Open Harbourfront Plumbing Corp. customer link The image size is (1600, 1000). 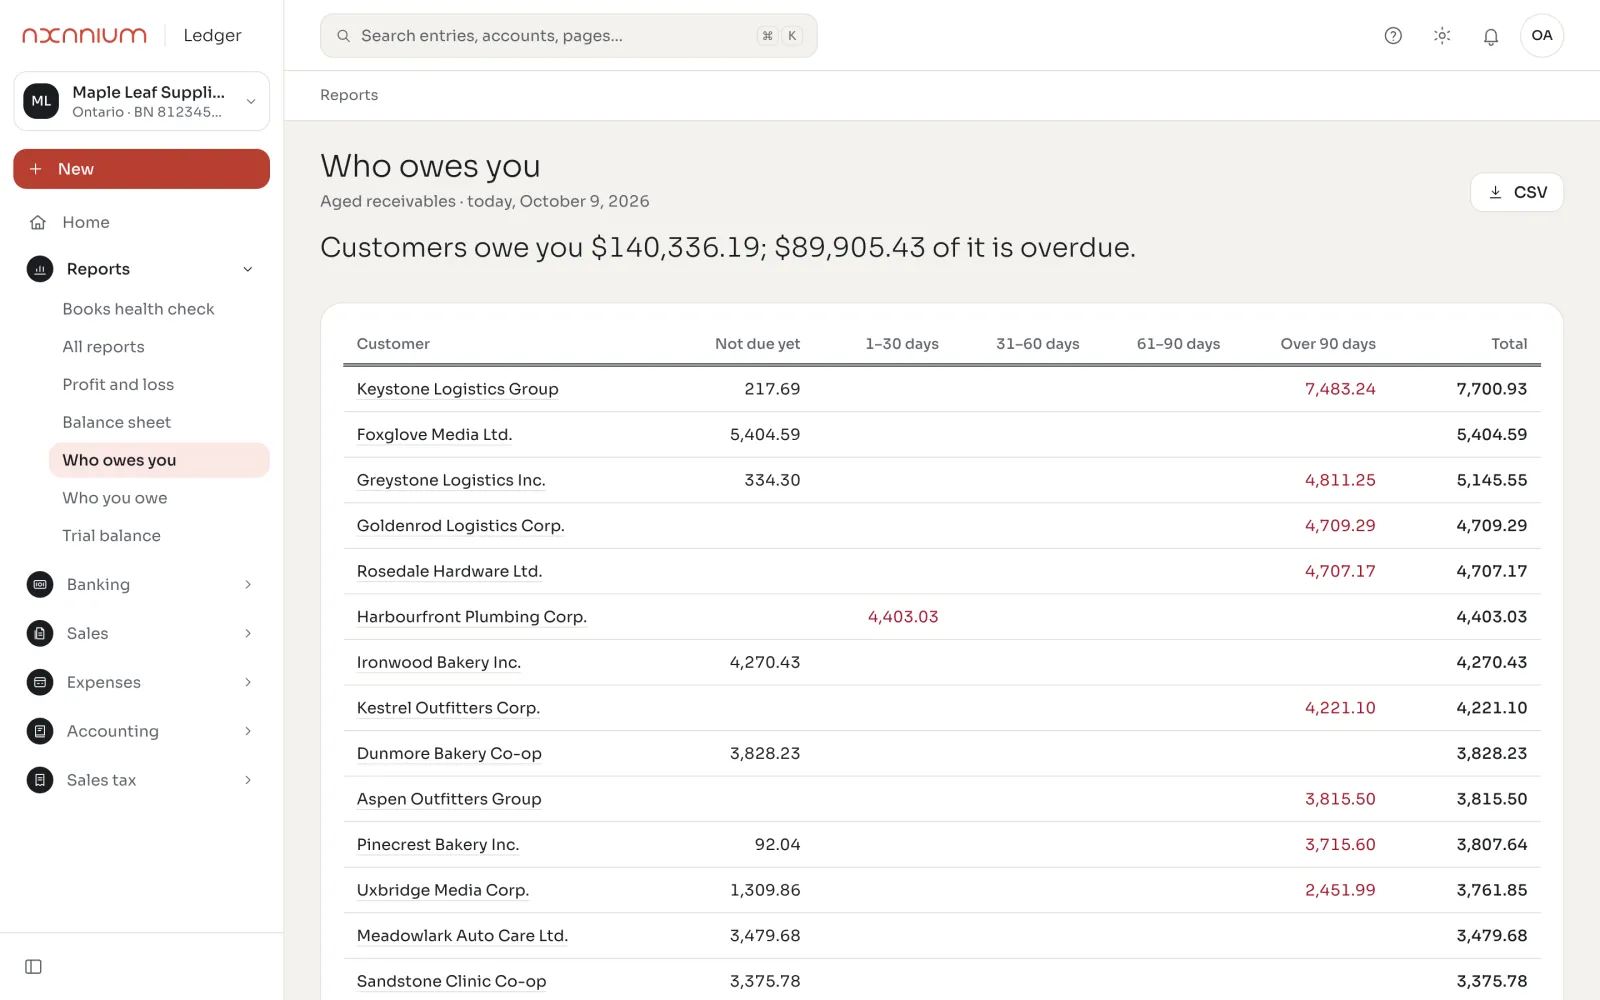[471, 617]
